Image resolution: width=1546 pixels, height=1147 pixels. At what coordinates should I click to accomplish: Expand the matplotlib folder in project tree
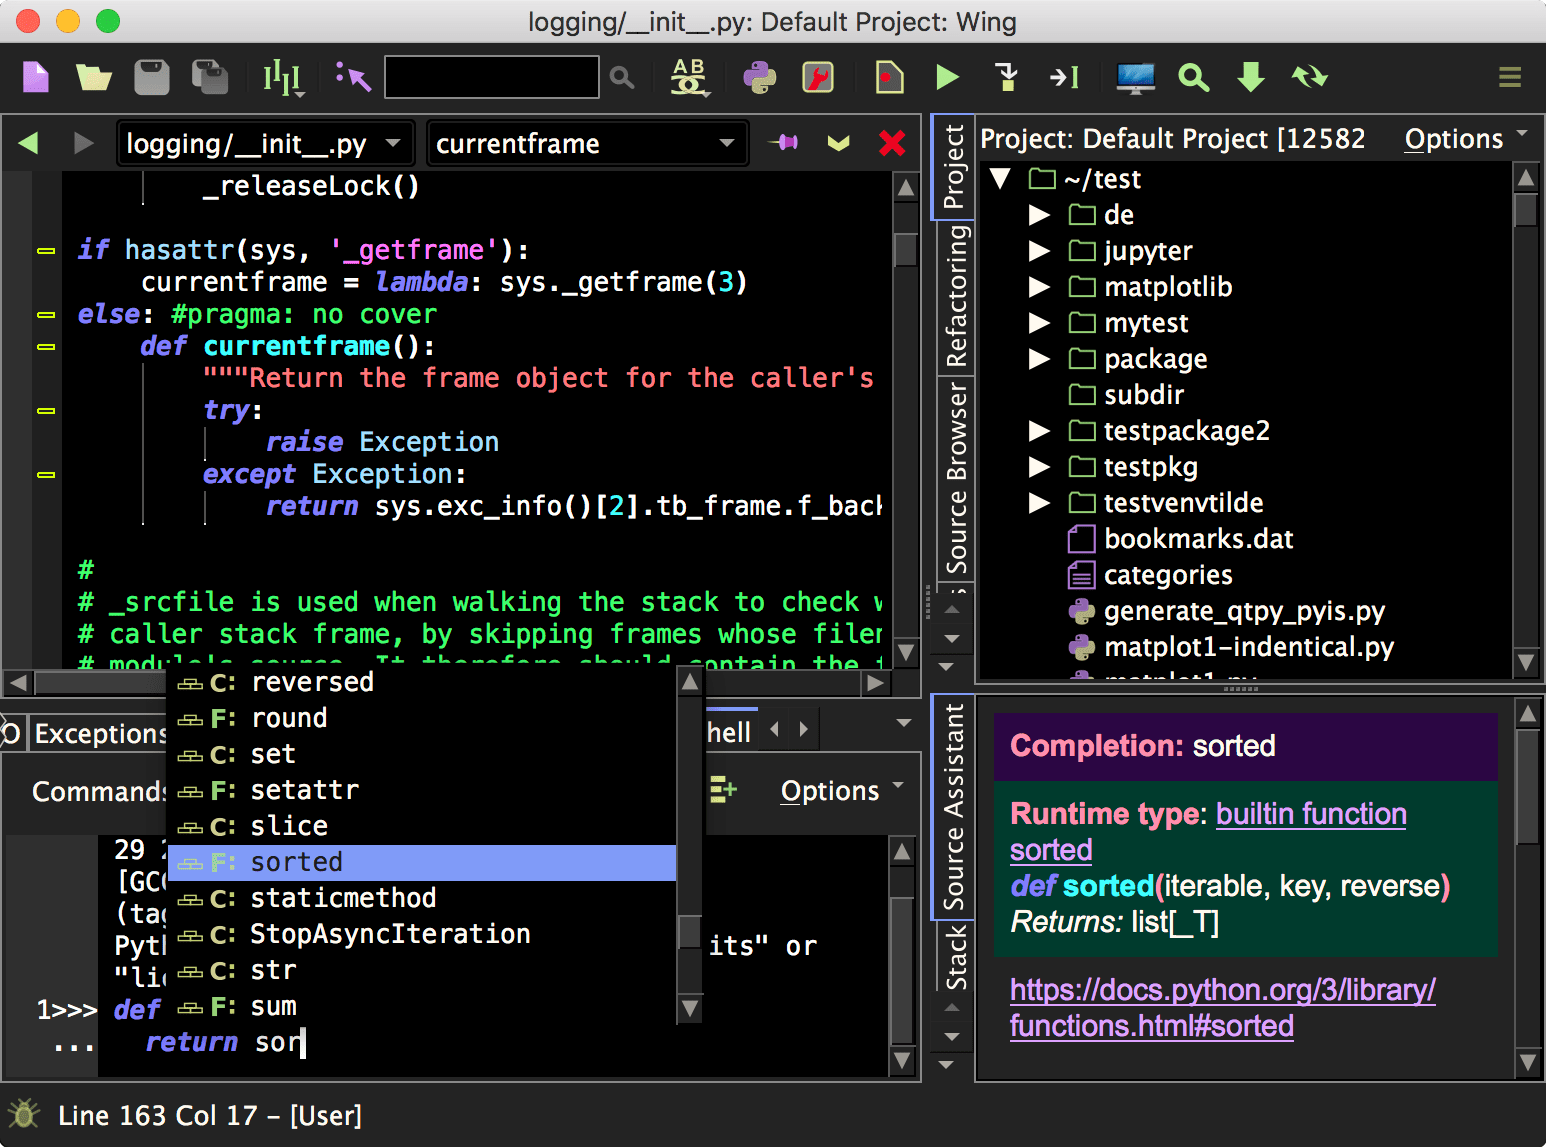coord(1040,287)
